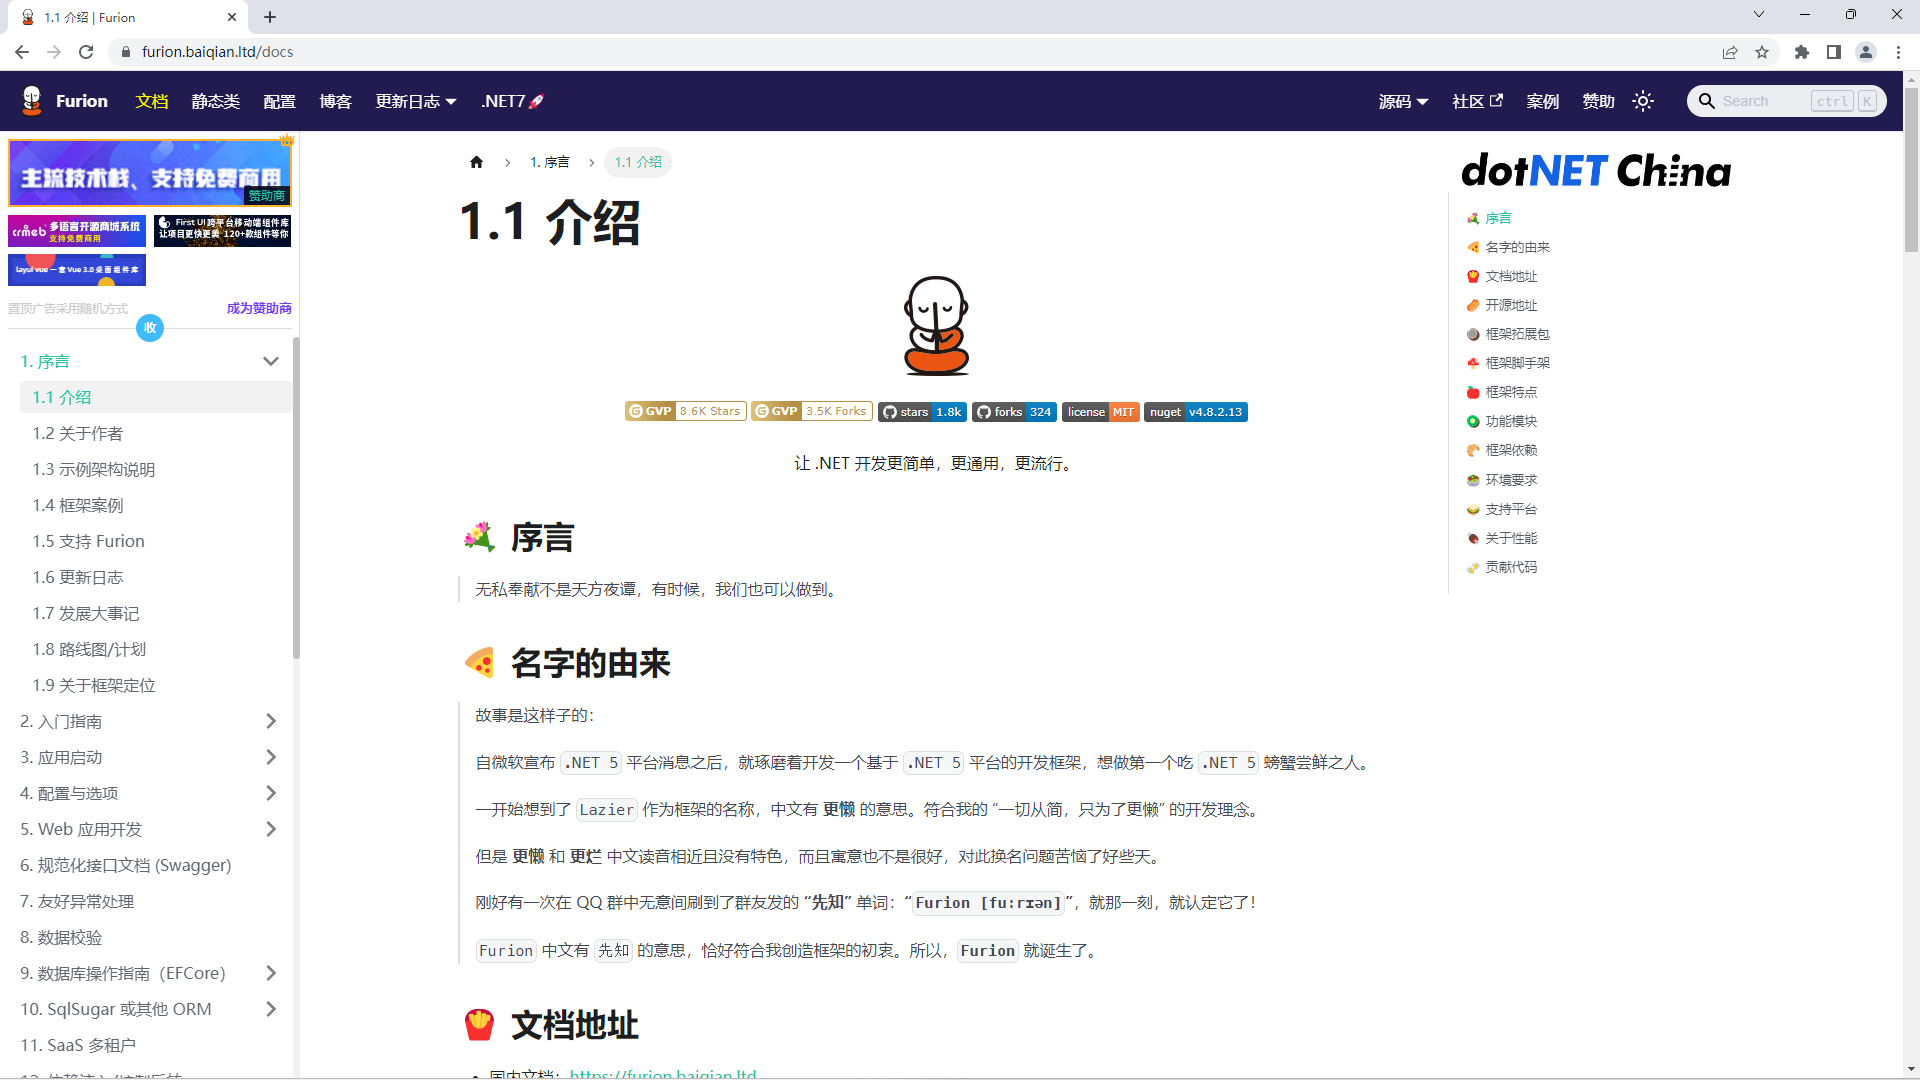The image size is (1920, 1080).
Task: Click the forks 324 badge
Action: (x=1013, y=411)
